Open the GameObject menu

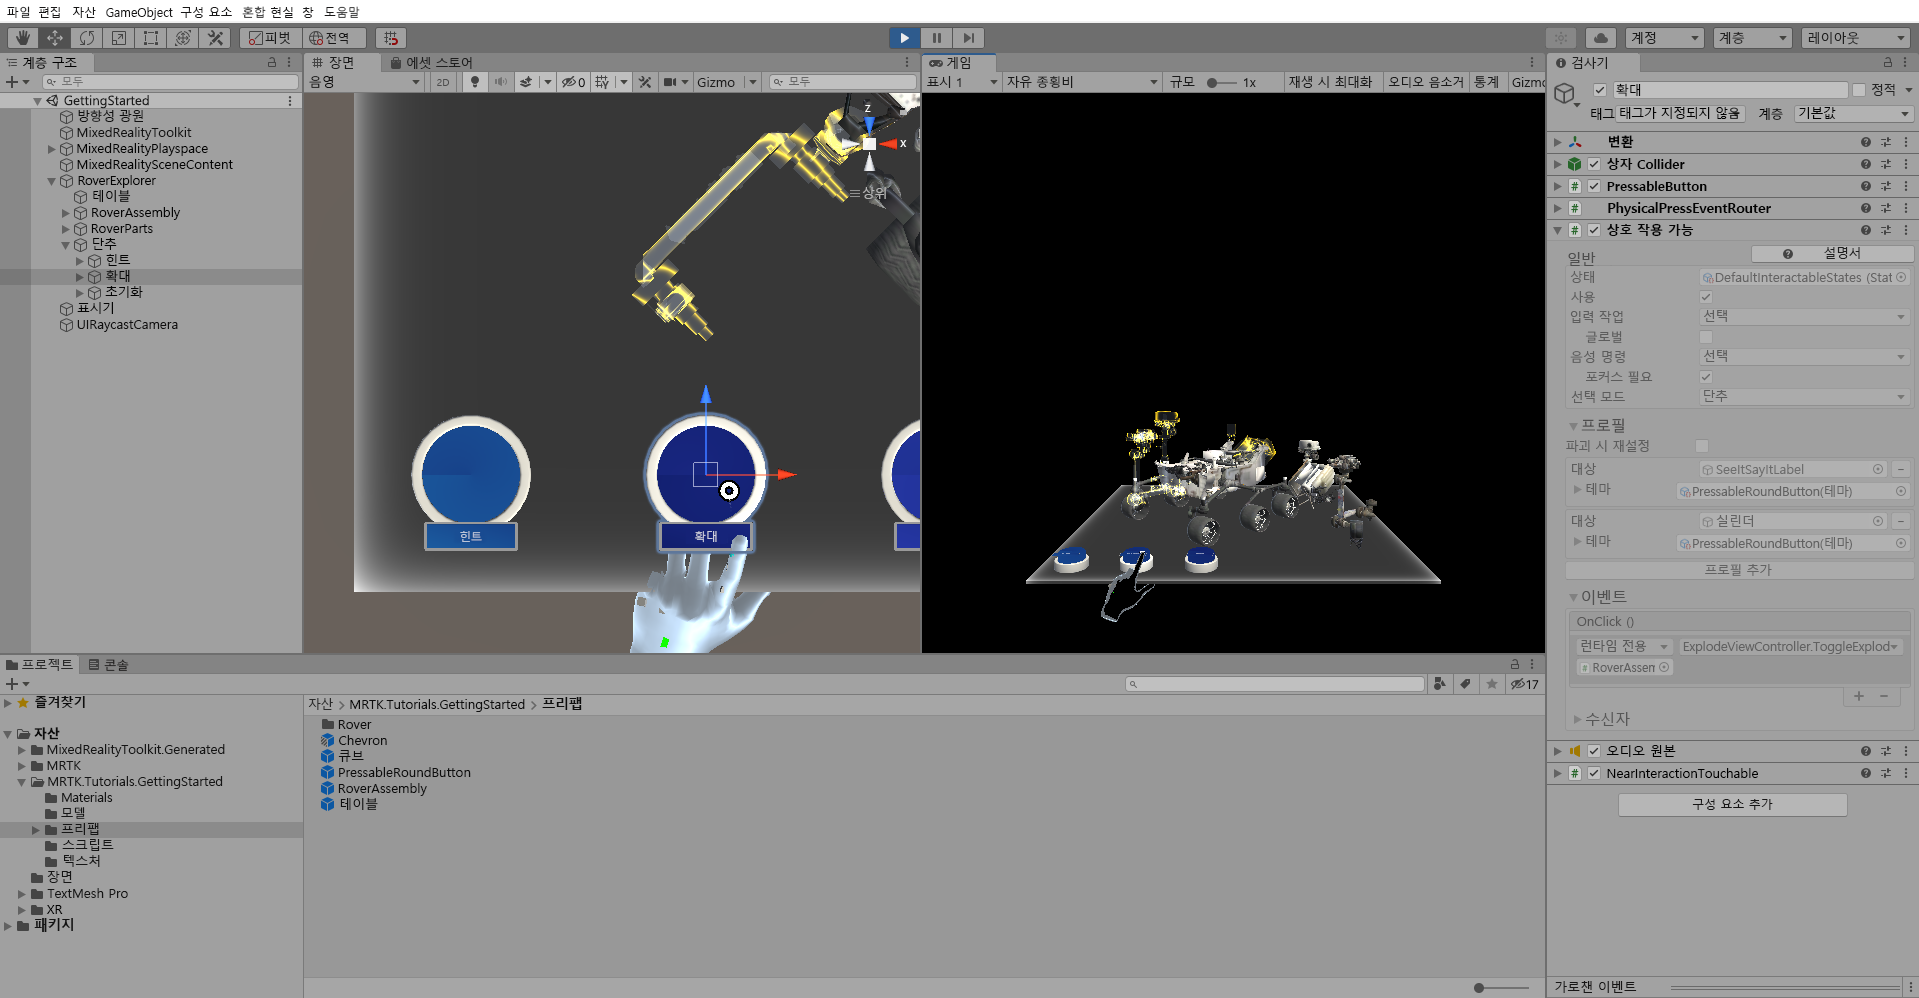click(x=139, y=12)
